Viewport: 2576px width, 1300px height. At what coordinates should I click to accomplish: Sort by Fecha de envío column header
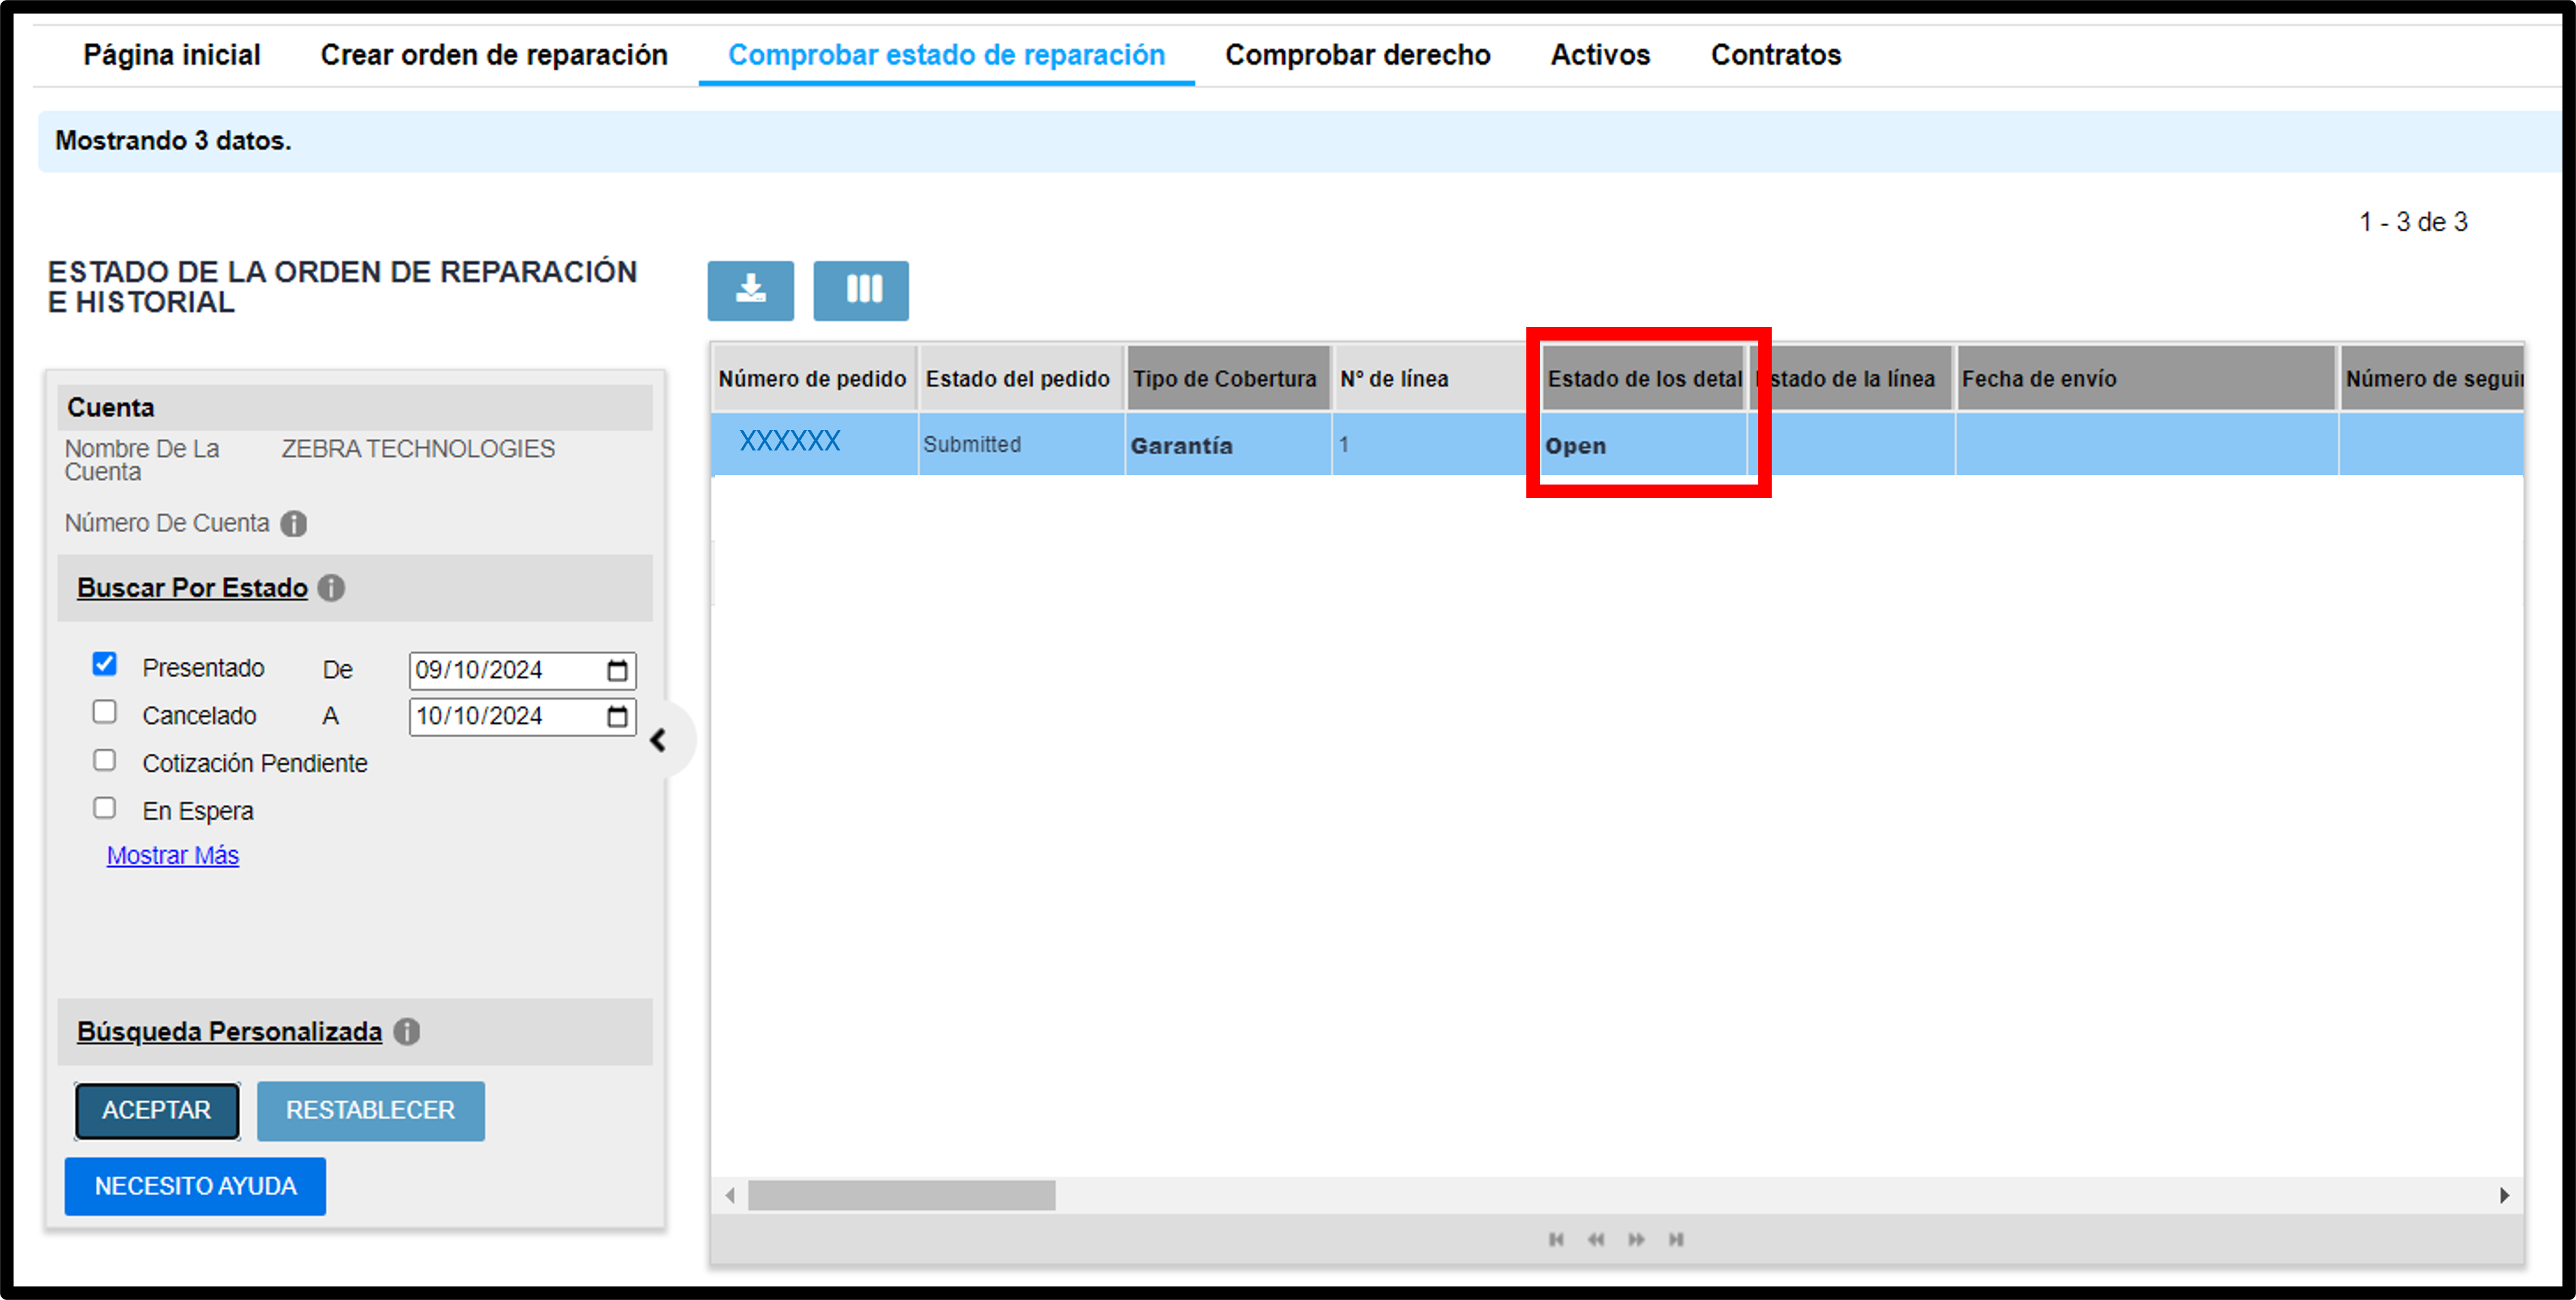click(2146, 378)
